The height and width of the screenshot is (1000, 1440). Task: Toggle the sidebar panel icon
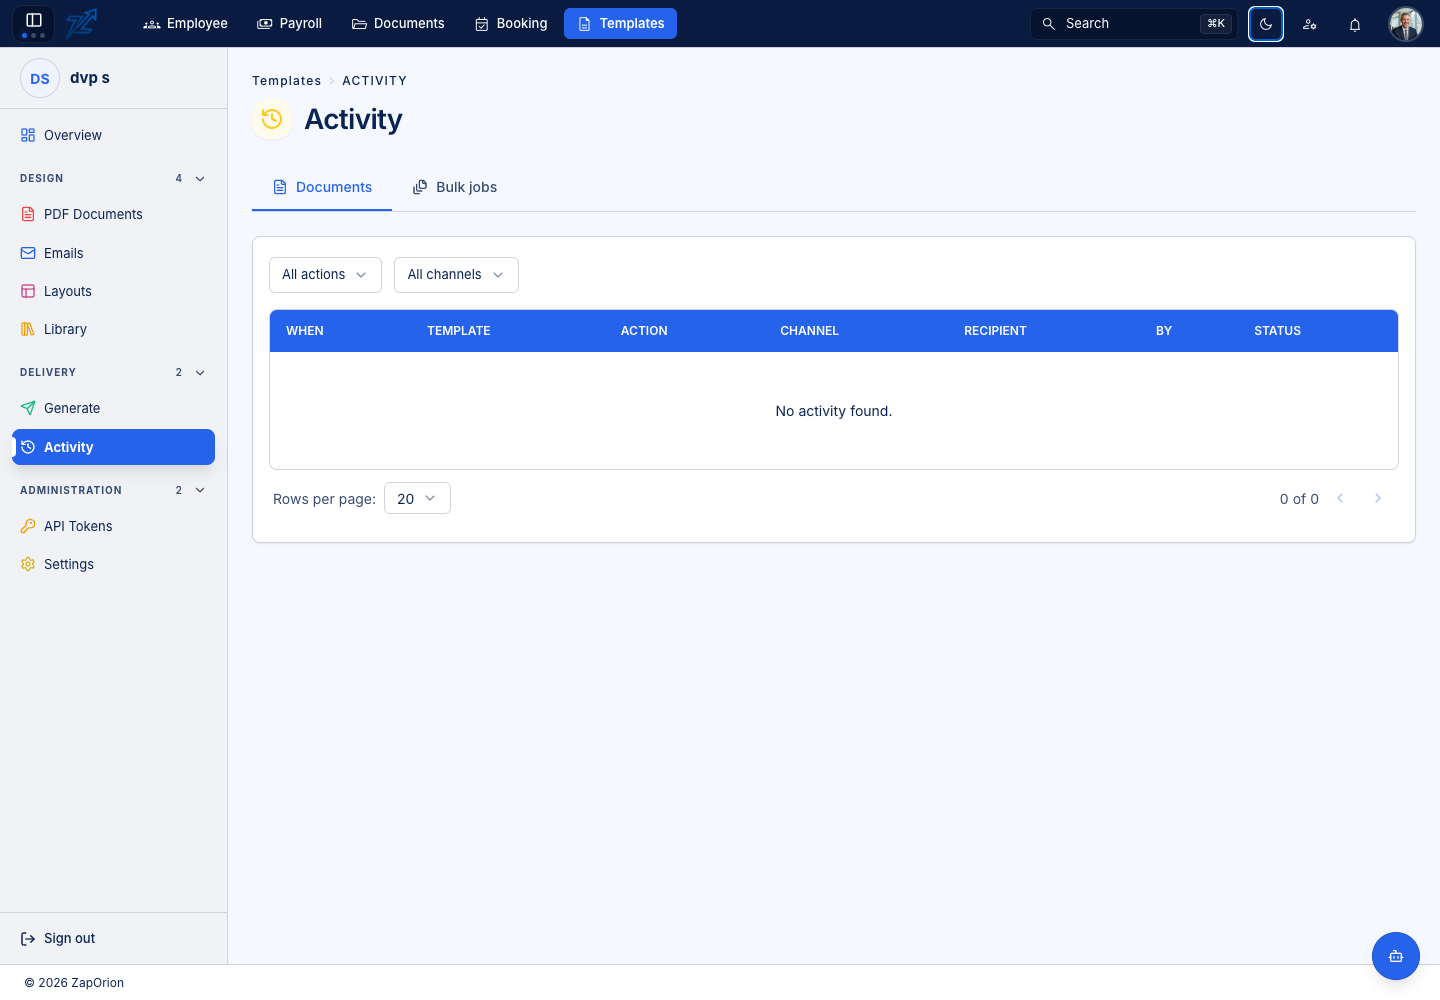(x=33, y=22)
